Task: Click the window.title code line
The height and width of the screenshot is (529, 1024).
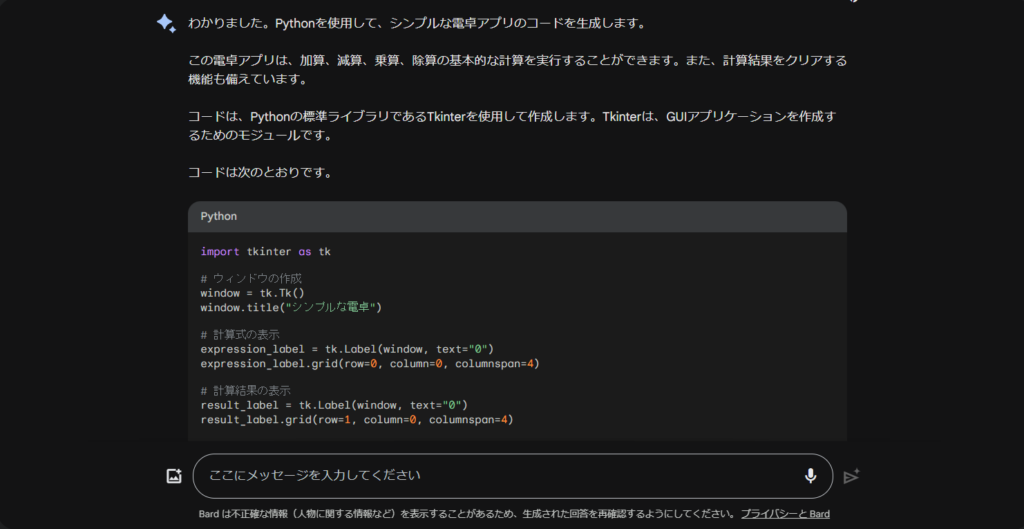Action: (291, 307)
